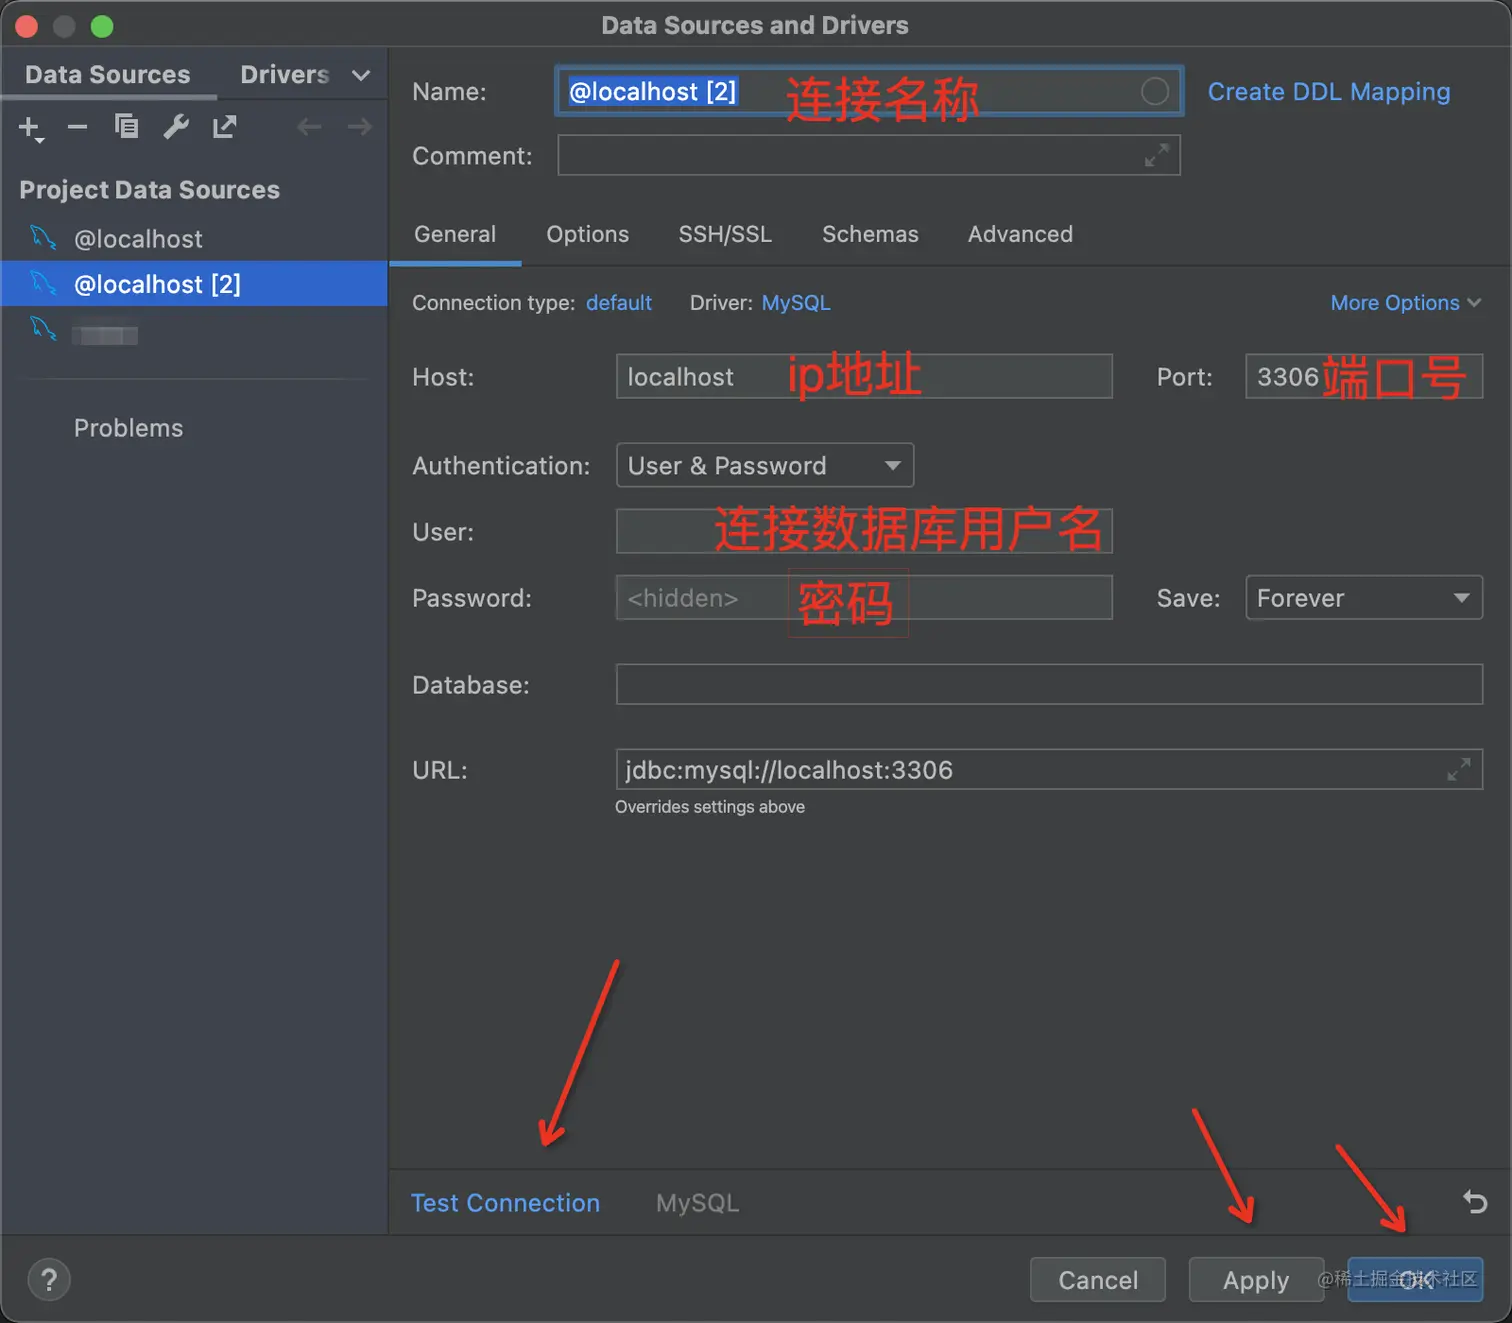1512x1323 pixels.
Task: Select the Problems item in sidebar
Action: pyautogui.click(x=129, y=428)
